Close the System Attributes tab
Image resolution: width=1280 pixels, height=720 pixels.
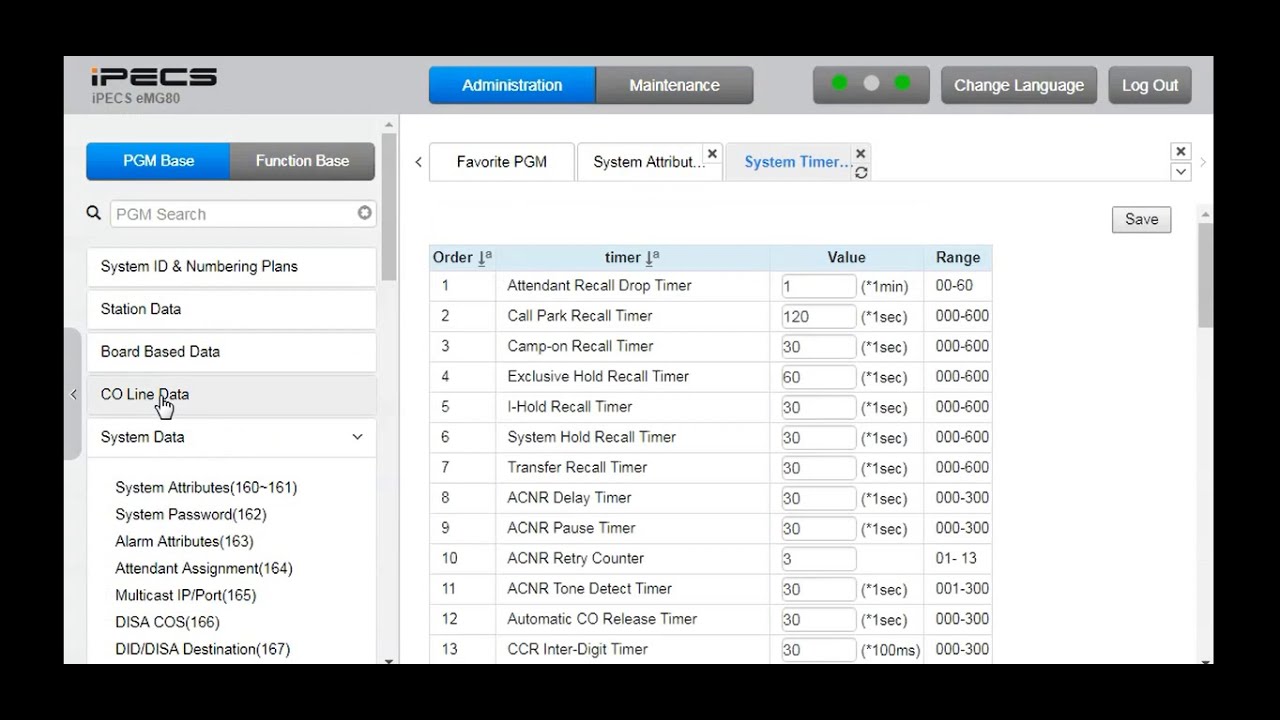tap(712, 154)
